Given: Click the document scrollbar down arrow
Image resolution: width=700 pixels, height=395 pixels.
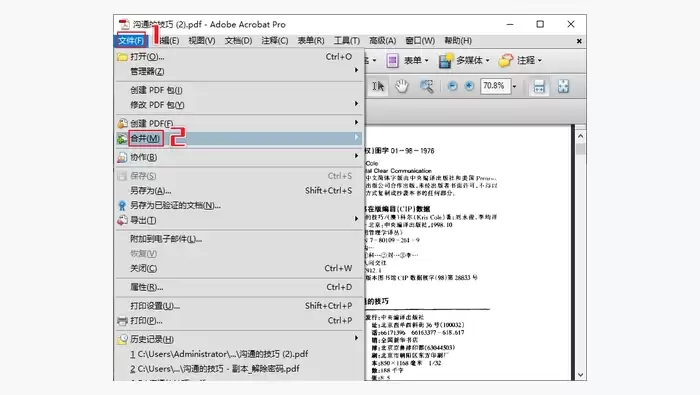Looking at the screenshot, I should (x=580, y=375).
